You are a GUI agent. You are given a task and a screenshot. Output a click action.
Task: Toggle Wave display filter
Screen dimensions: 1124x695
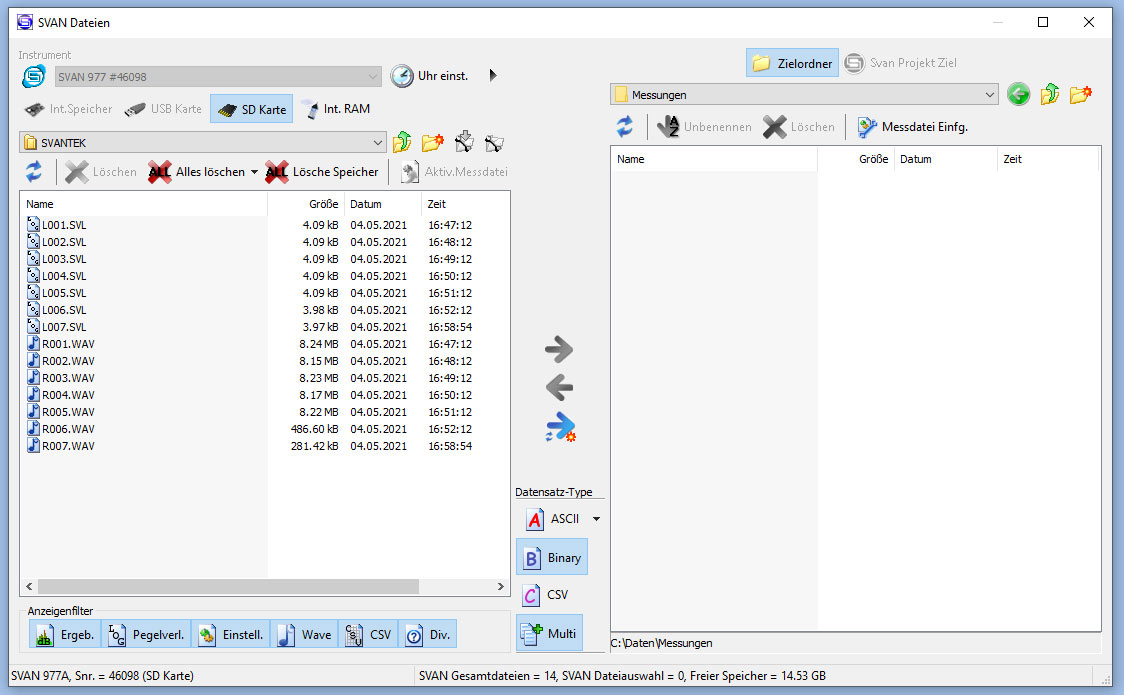(x=305, y=635)
